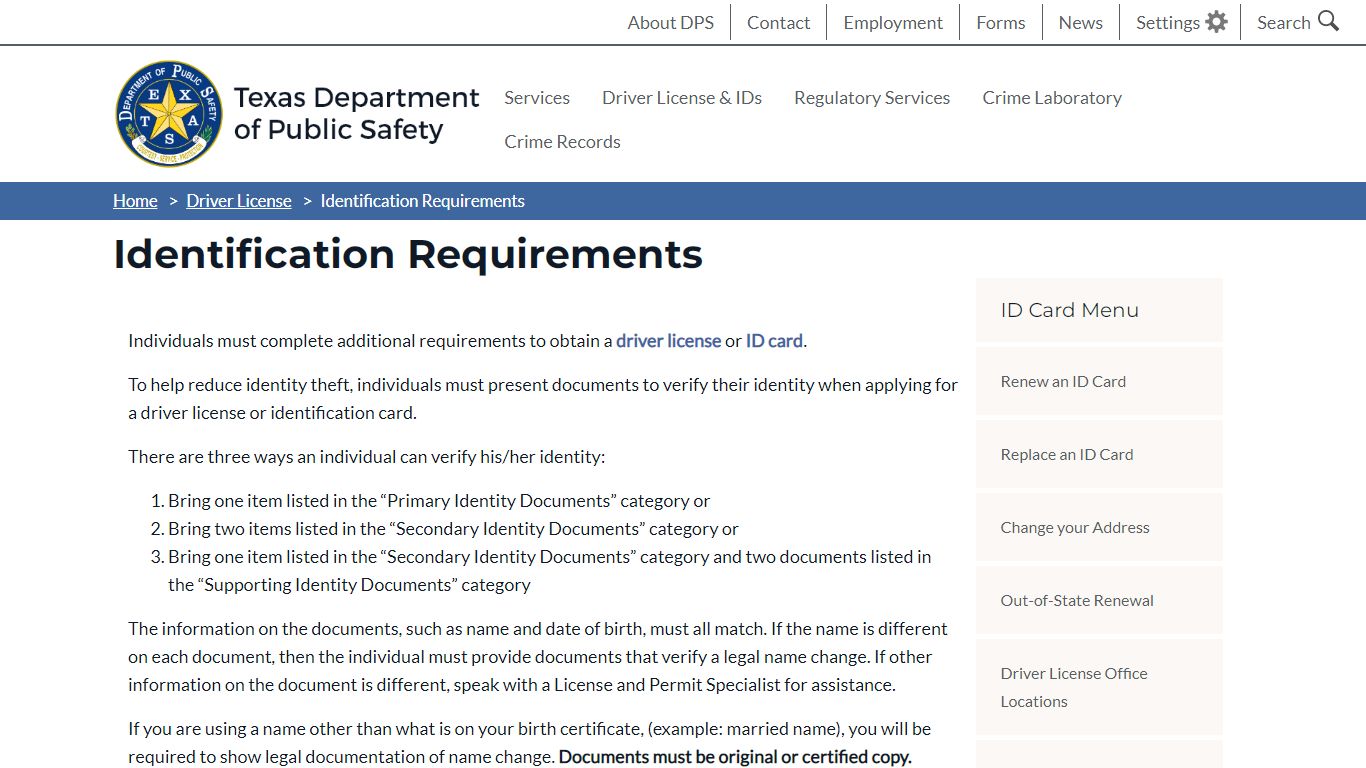The image size is (1366, 768).
Task: Visit the News section
Action: point(1081,22)
